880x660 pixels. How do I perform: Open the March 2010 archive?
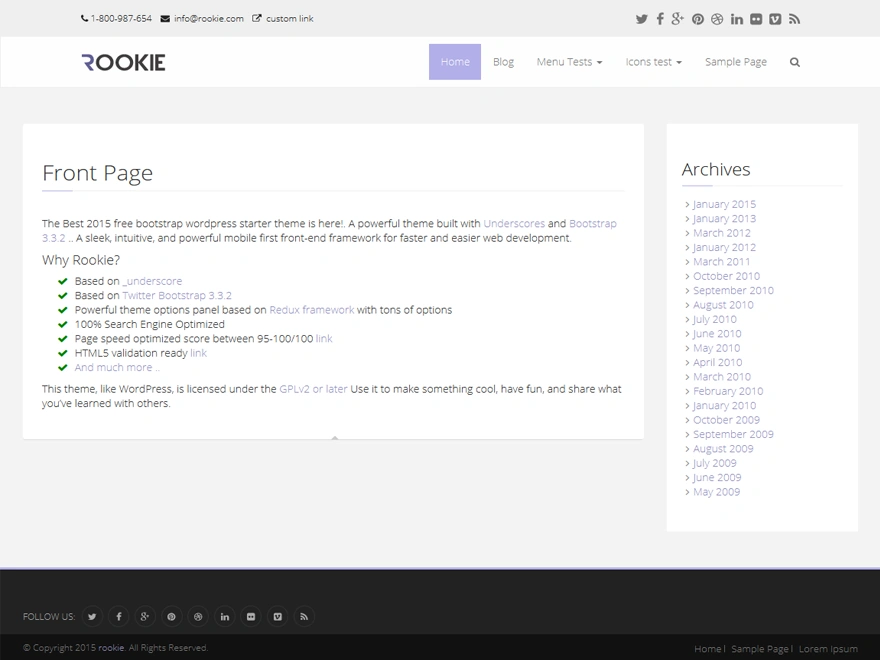pyautogui.click(x=722, y=377)
